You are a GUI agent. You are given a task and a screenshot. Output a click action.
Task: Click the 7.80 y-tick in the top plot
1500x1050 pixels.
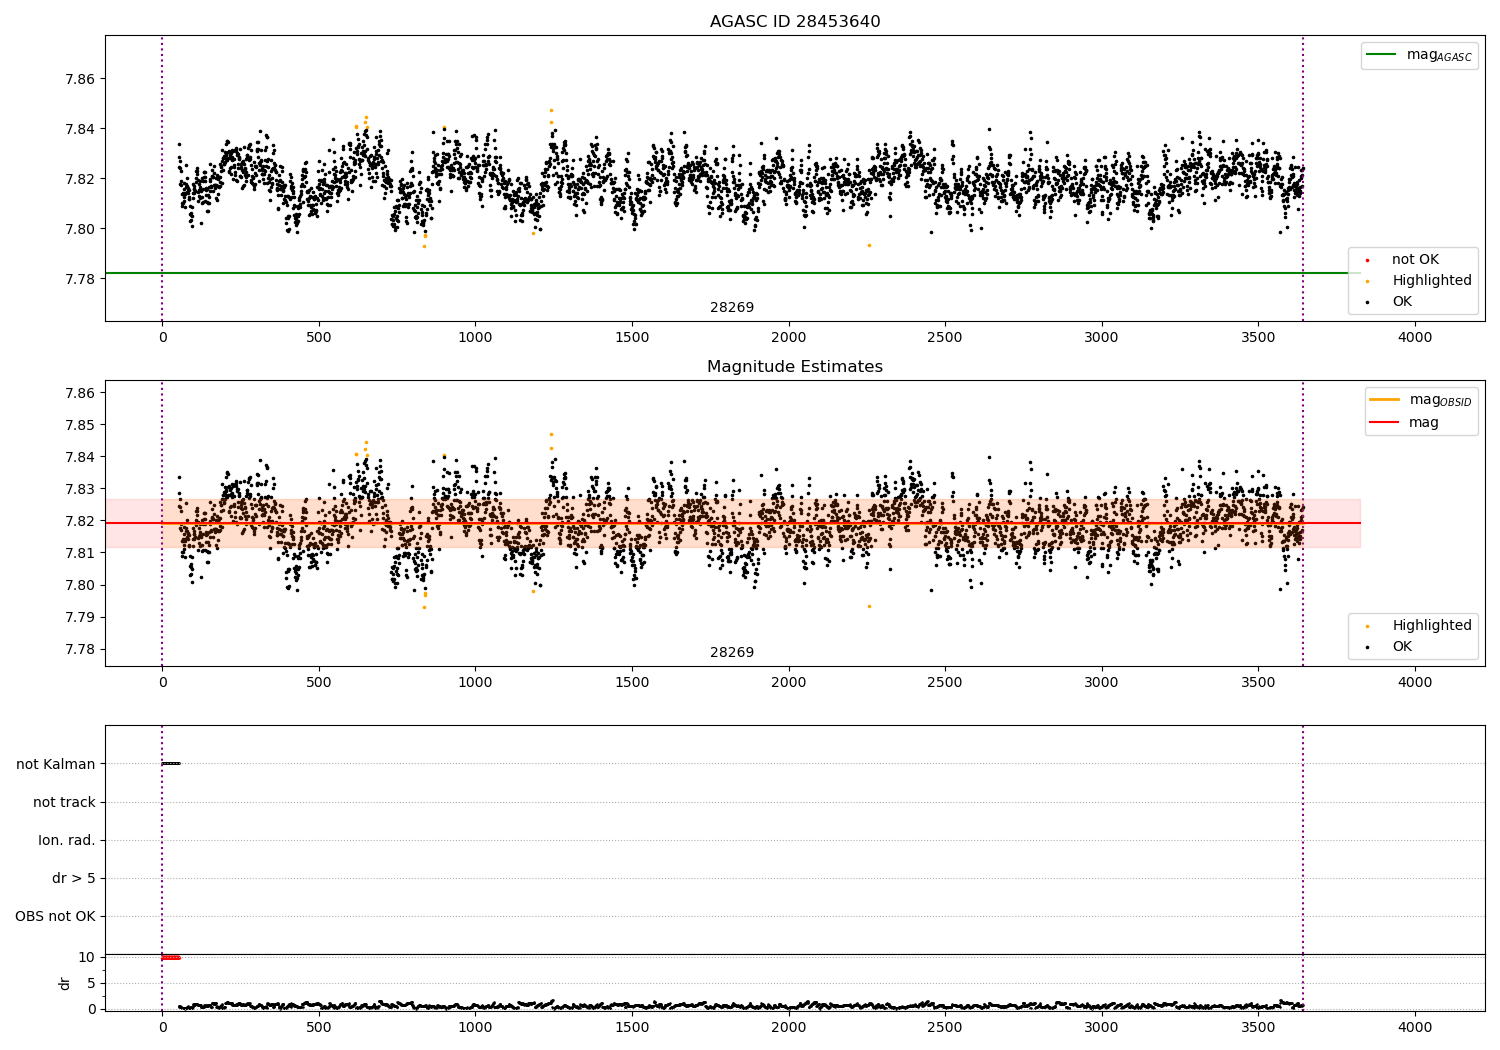(x=80, y=230)
